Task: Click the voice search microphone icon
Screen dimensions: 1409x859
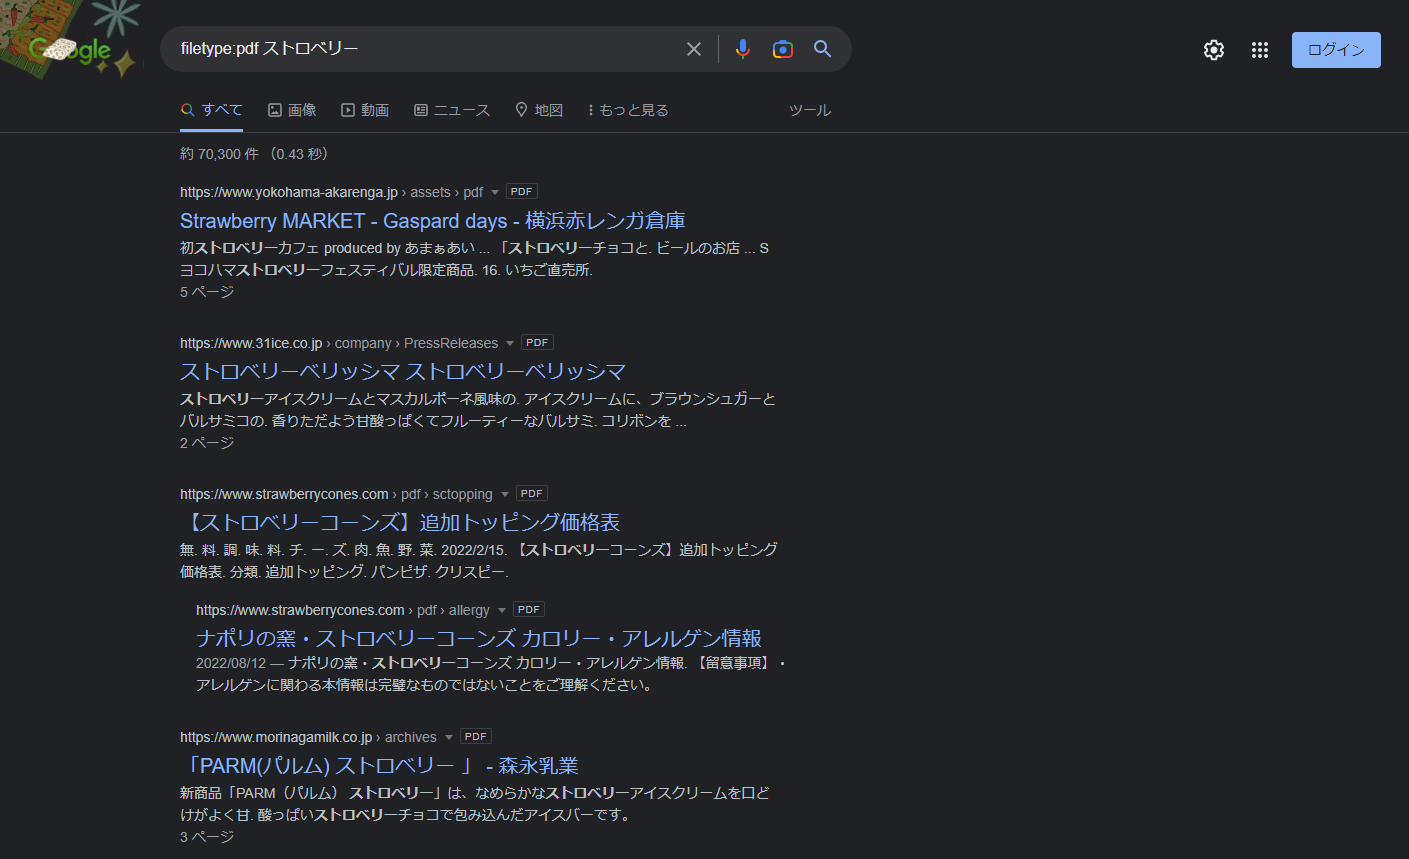Action: tap(742, 49)
